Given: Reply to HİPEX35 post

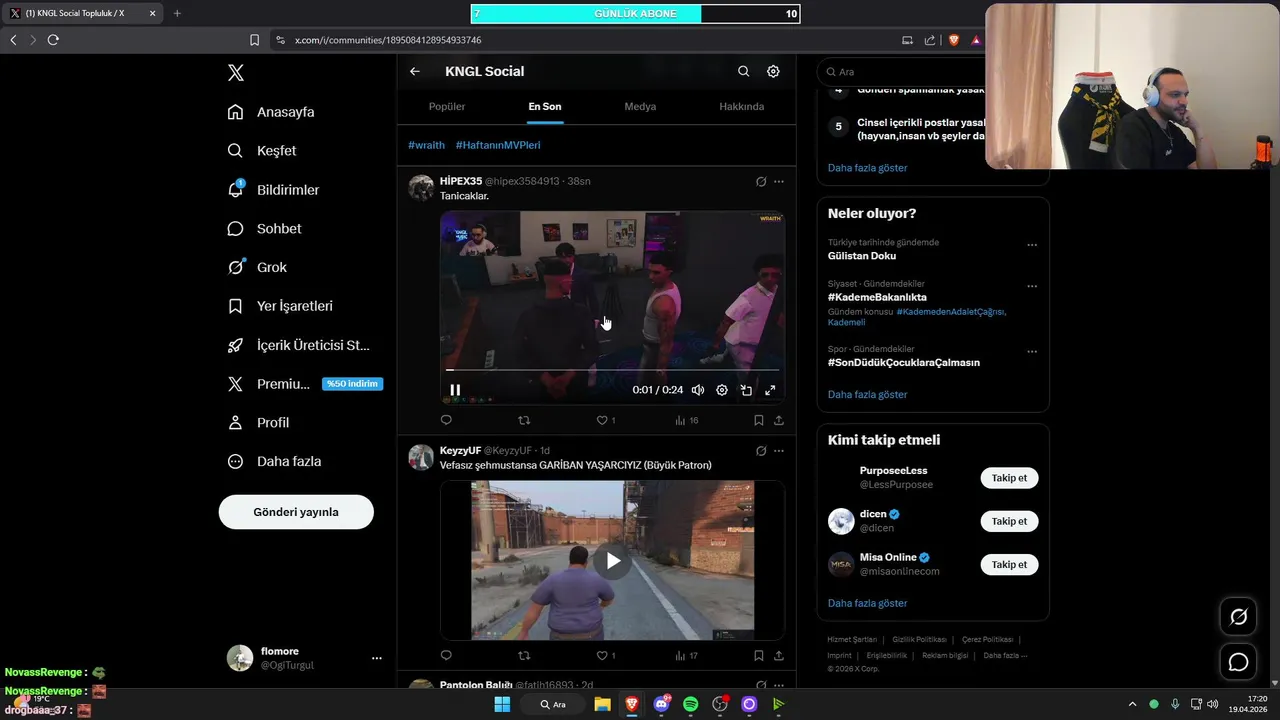Looking at the screenshot, I should coord(446,421).
